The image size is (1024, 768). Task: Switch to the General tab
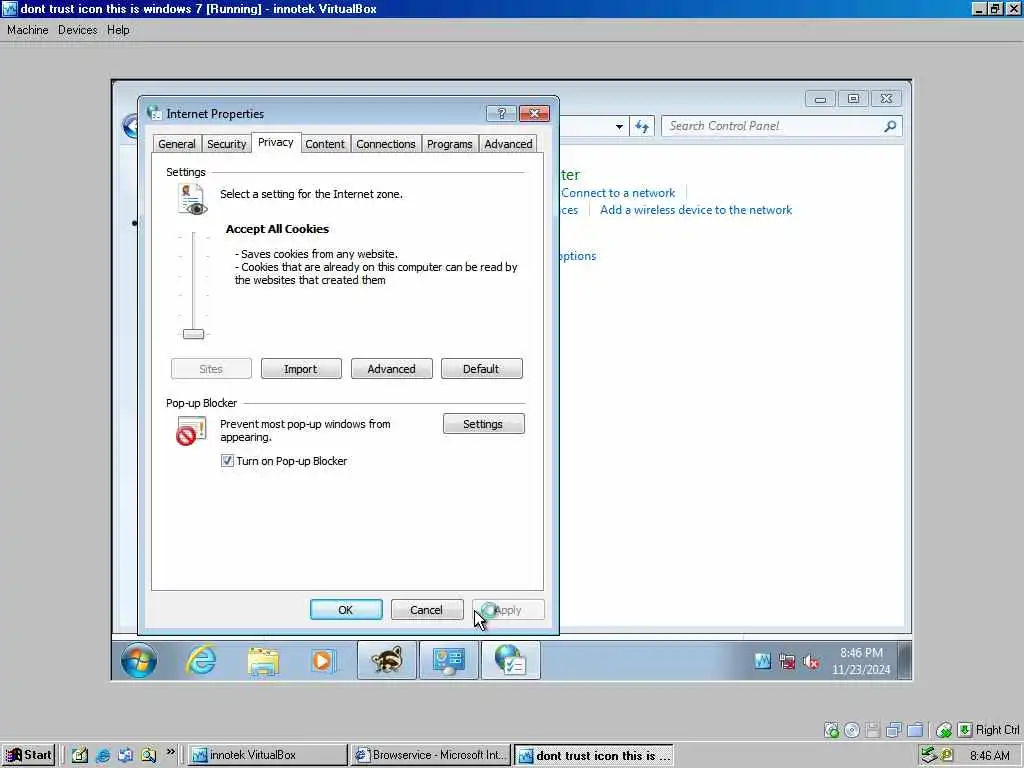(x=176, y=144)
